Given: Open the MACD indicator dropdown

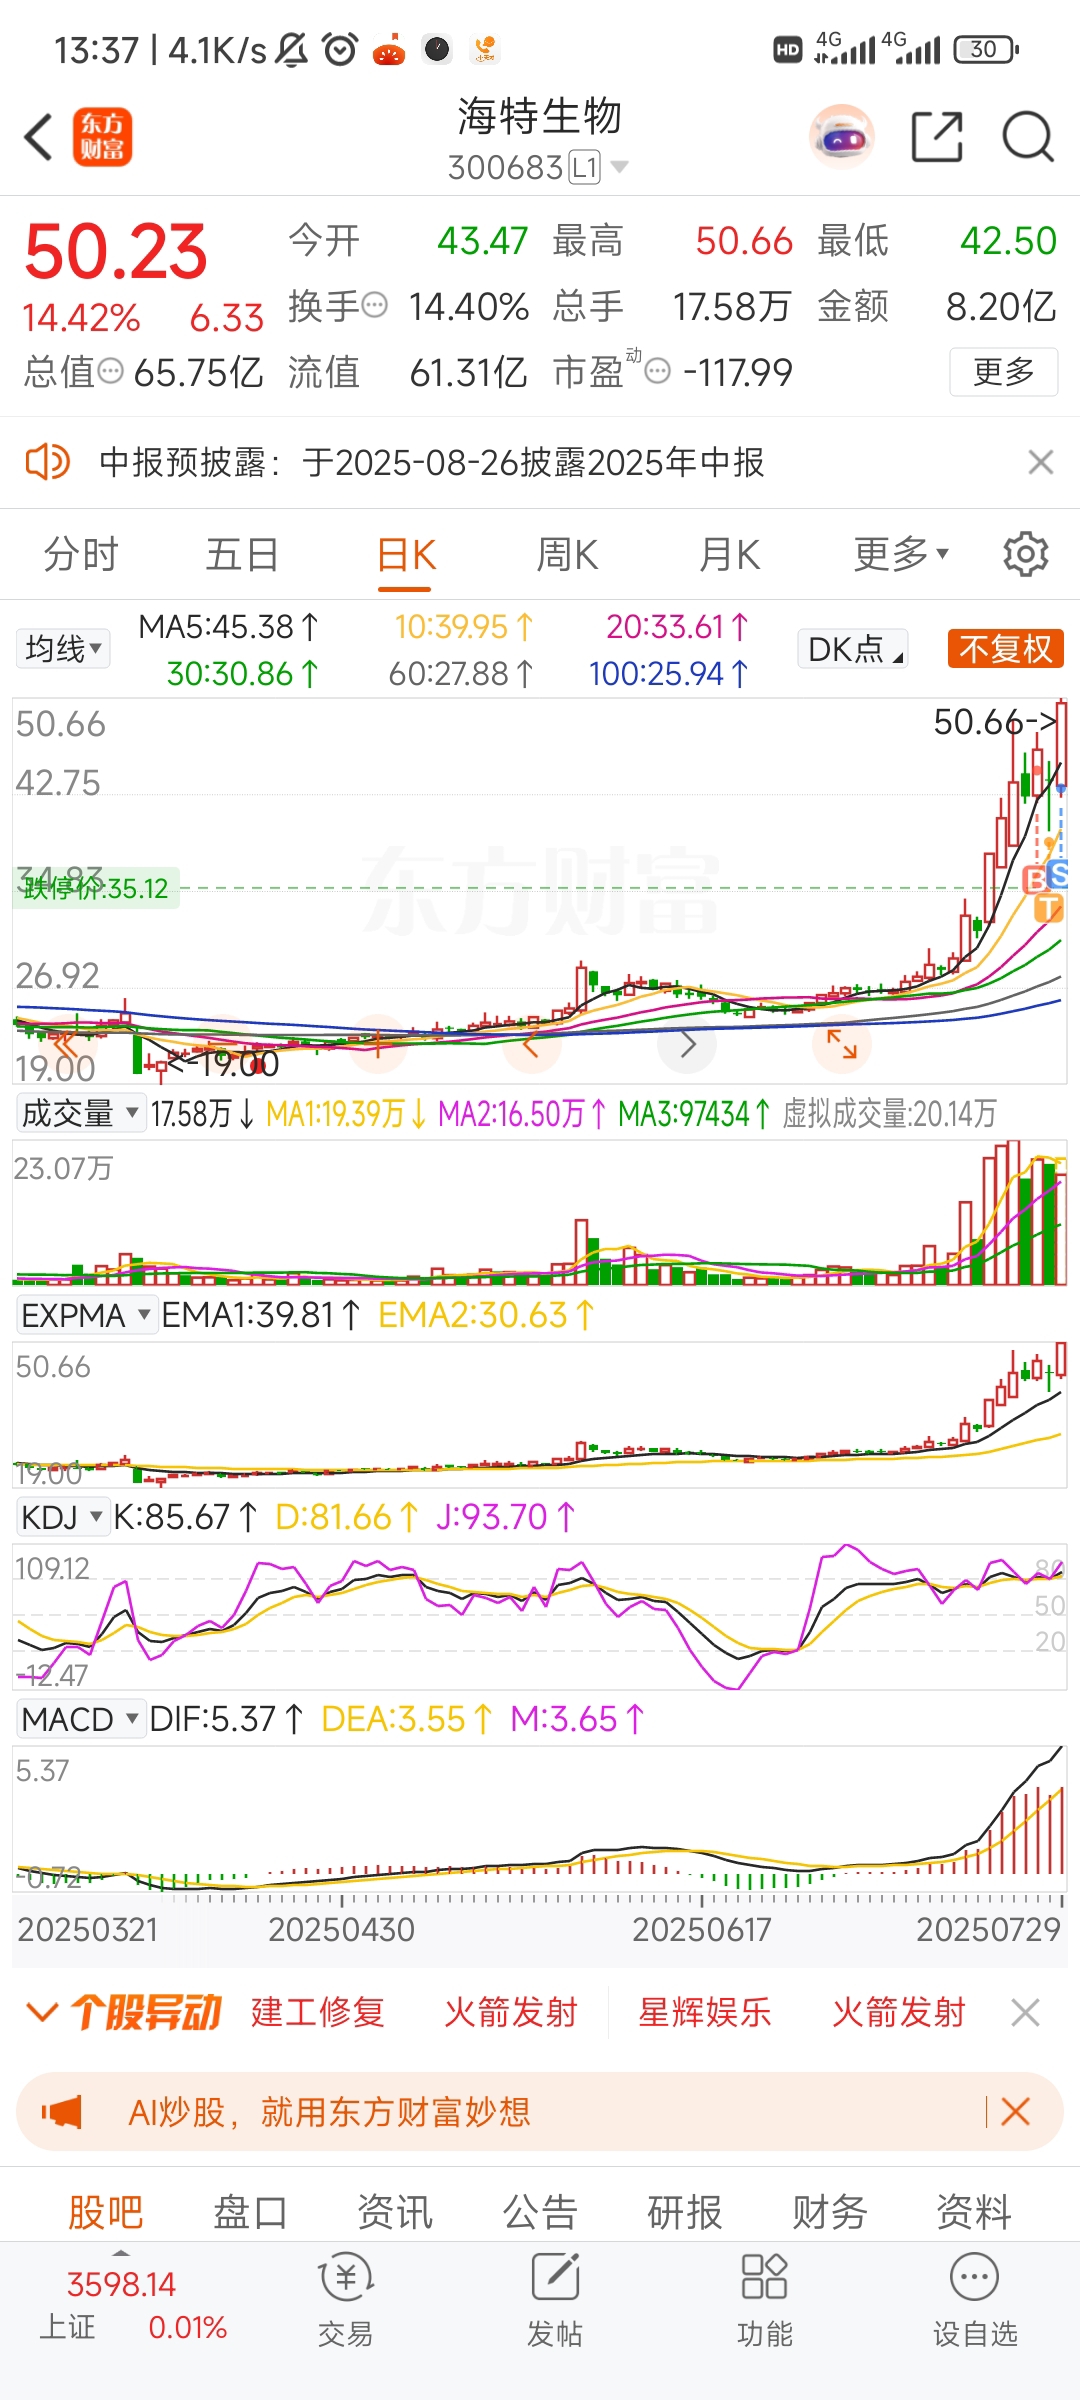Looking at the screenshot, I should [80, 1719].
